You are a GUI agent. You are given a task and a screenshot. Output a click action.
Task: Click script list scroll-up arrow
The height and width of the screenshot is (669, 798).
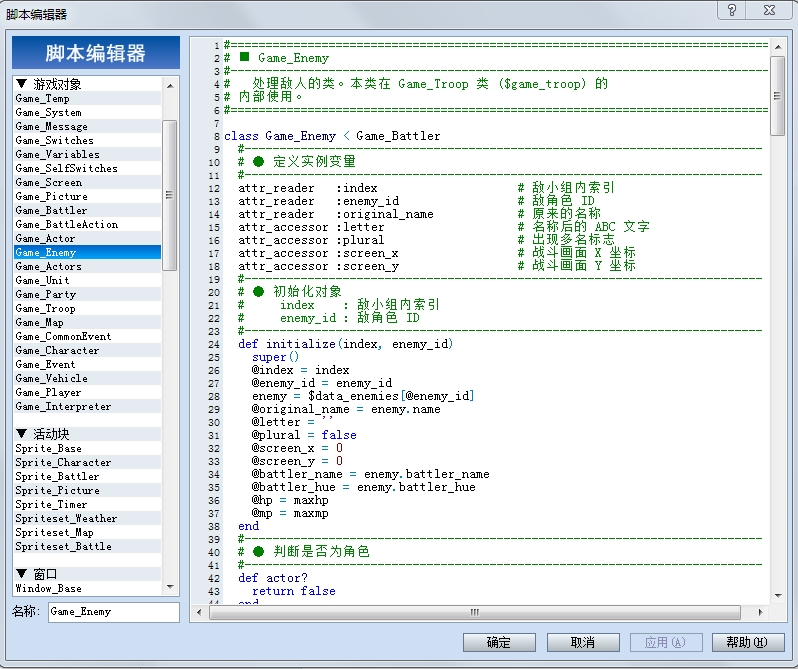[x=170, y=85]
